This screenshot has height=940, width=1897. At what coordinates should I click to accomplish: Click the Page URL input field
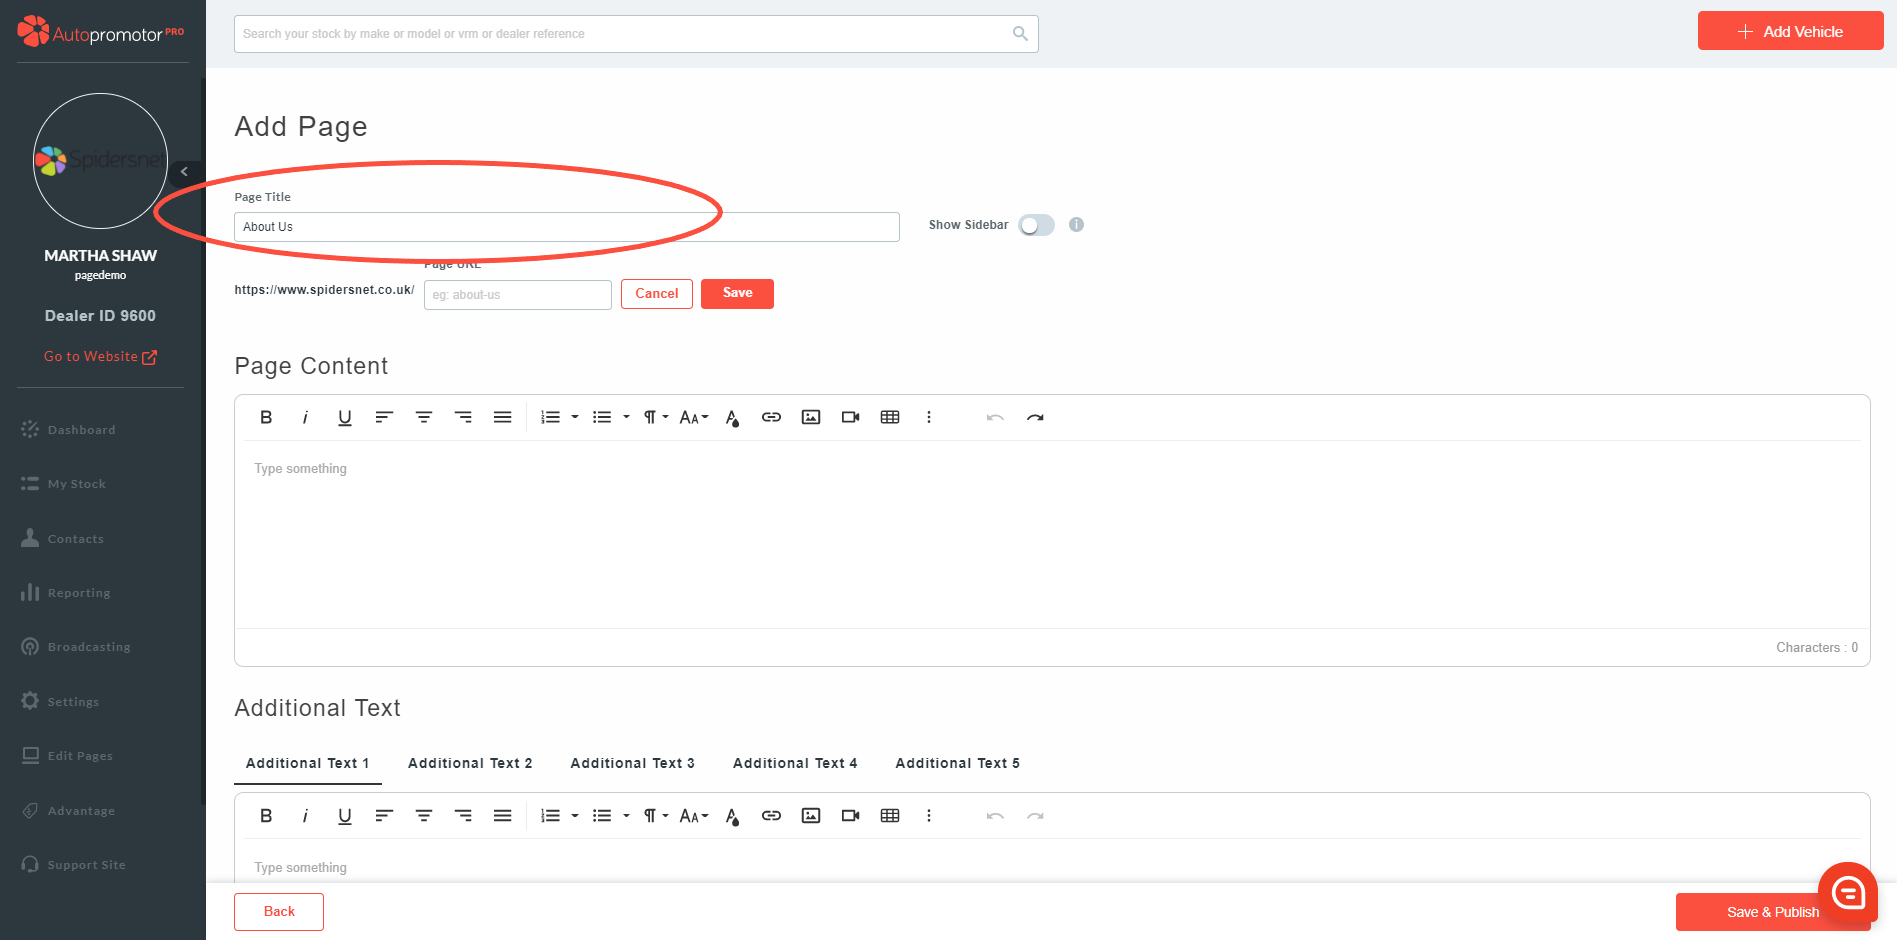tap(517, 295)
